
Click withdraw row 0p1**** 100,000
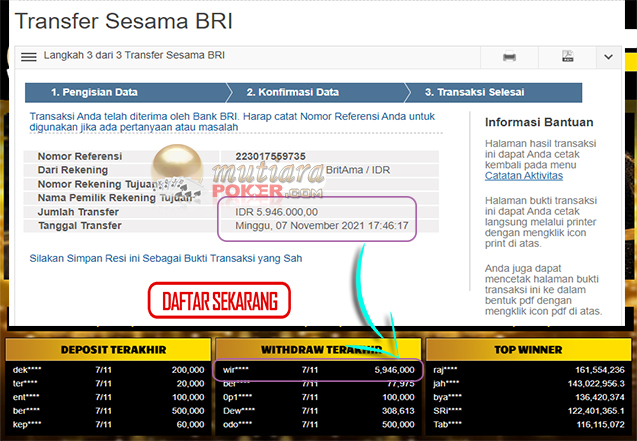click(318, 397)
